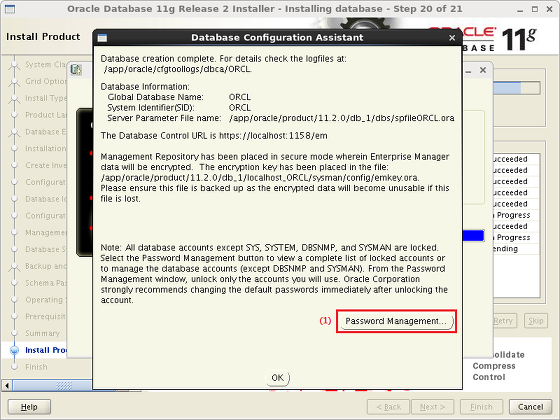Open Password Management in Database Configuration Assistant

tap(396, 321)
